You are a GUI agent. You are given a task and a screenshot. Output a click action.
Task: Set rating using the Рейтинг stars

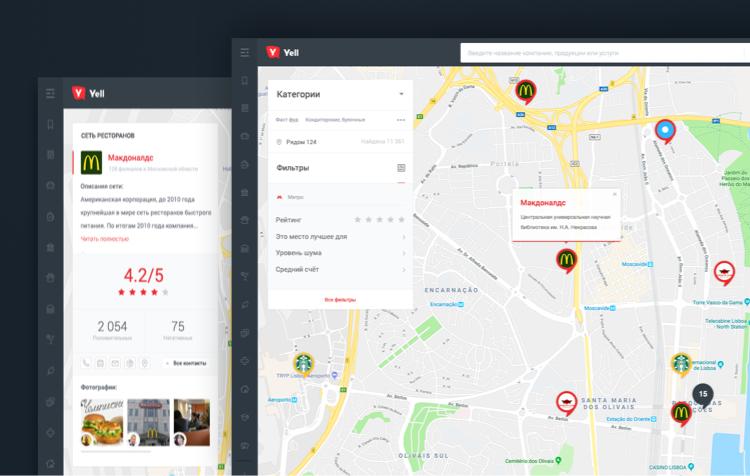click(380, 219)
